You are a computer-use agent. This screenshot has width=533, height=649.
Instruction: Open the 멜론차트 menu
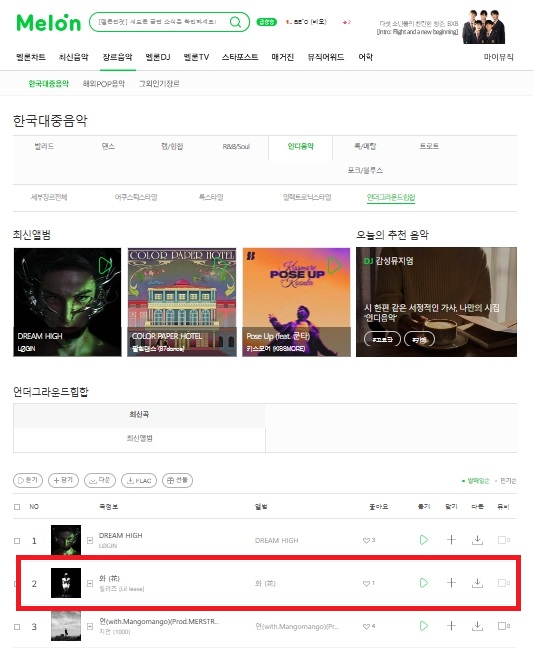point(31,57)
